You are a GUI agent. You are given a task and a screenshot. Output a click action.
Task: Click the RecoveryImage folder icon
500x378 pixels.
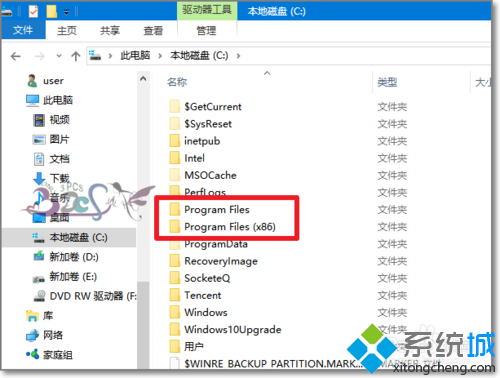click(175, 261)
